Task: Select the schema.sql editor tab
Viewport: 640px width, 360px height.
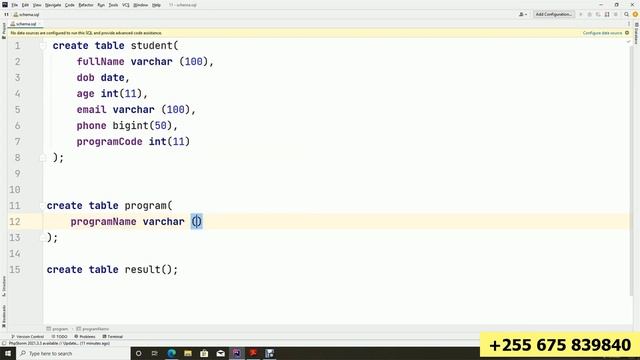Action: (x=24, y=24)
